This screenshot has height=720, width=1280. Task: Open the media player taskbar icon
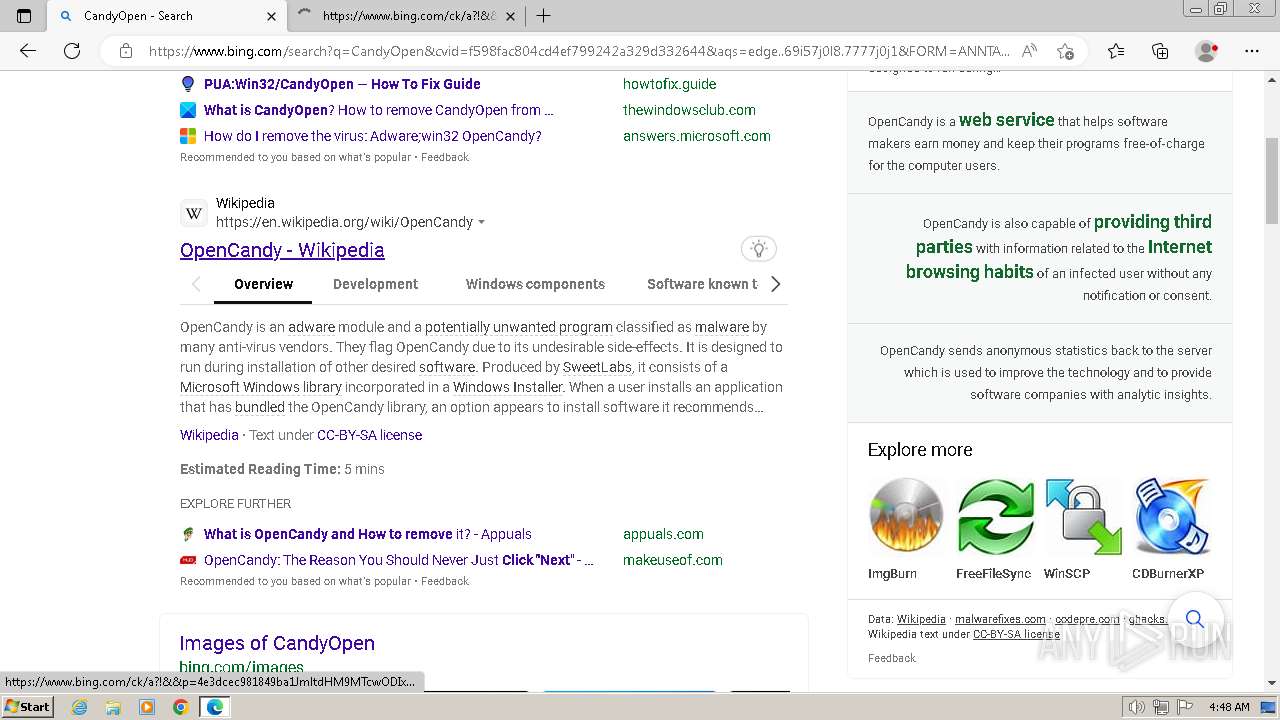tap(147, 707)
